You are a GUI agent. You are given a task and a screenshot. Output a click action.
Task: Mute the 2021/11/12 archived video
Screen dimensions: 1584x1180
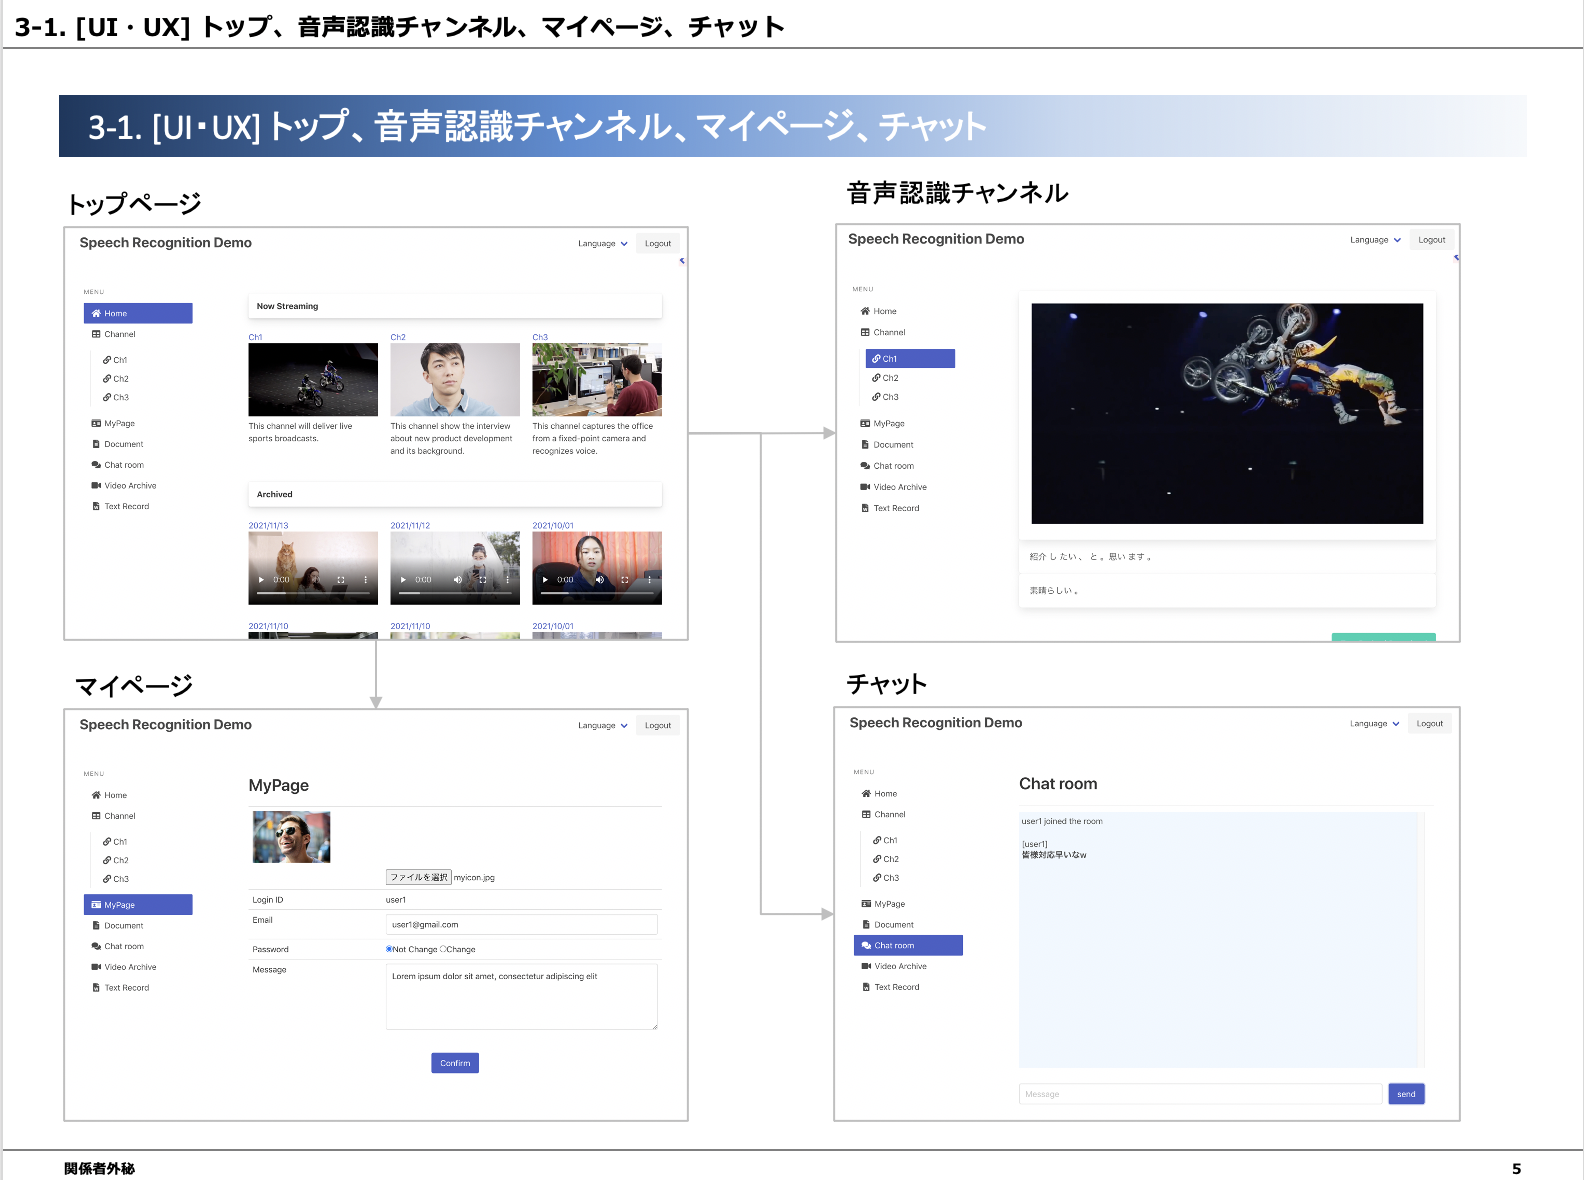(x=458, y=580)
